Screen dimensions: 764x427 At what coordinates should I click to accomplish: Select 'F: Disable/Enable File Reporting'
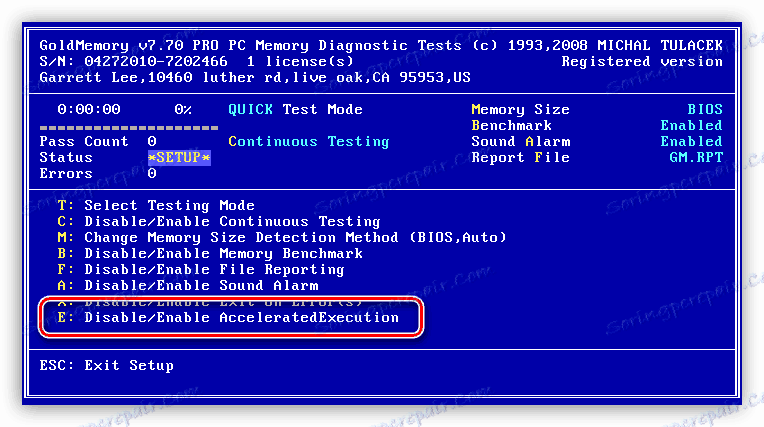201,270
